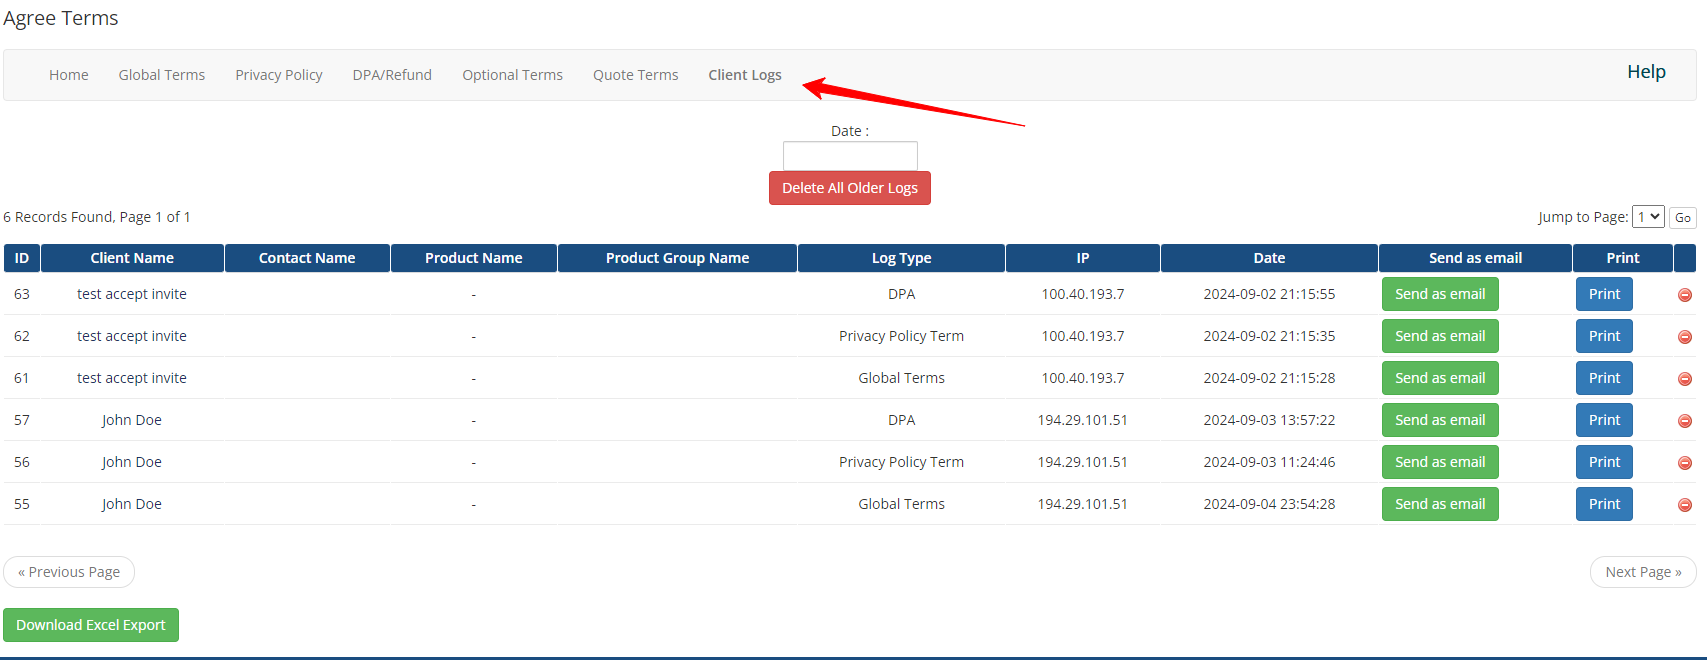Viewport: 1707px width, 660px height.
Task: Click red delete icon for log 63
Action: (x=1684, y=295)
